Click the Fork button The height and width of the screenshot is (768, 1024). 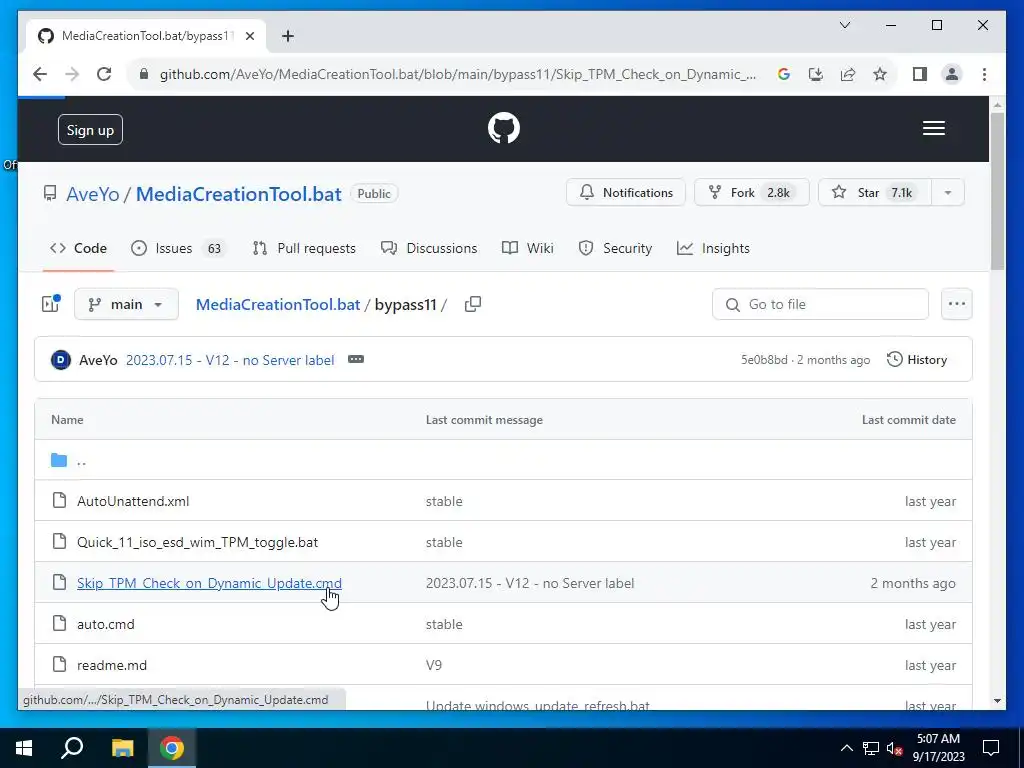point(752,193)
